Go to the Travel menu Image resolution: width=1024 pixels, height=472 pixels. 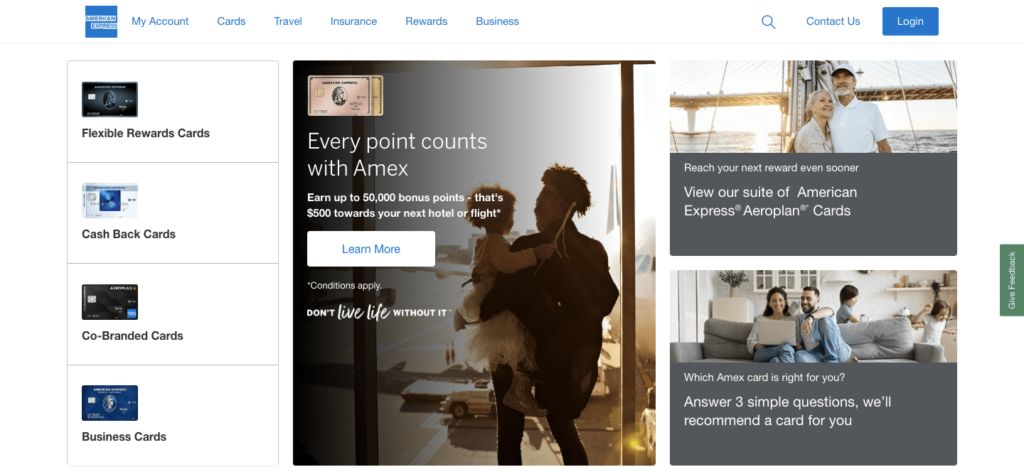288,22
